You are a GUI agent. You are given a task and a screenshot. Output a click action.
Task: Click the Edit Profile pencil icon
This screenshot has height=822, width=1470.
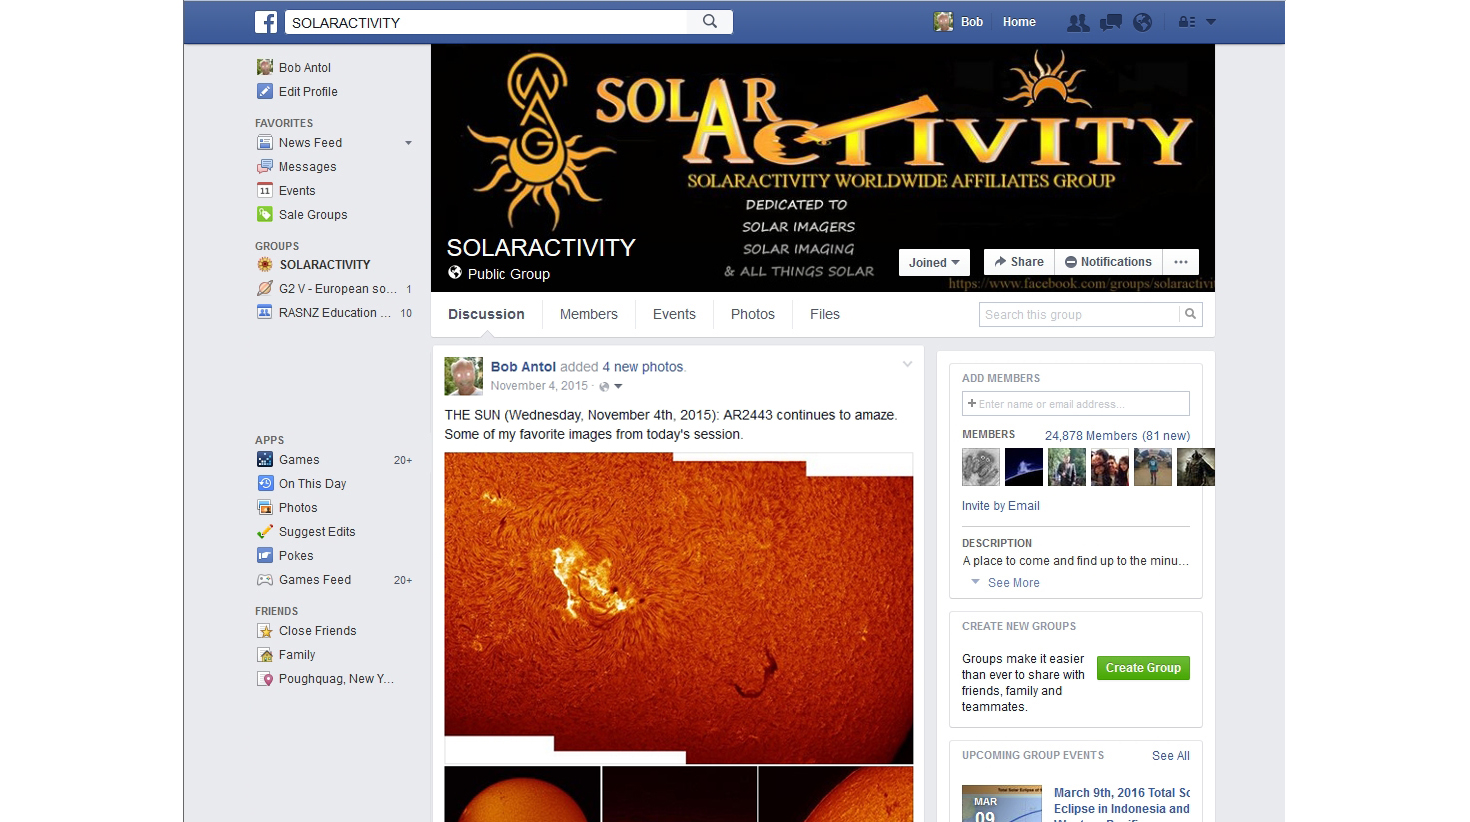(x=265, y=91)
